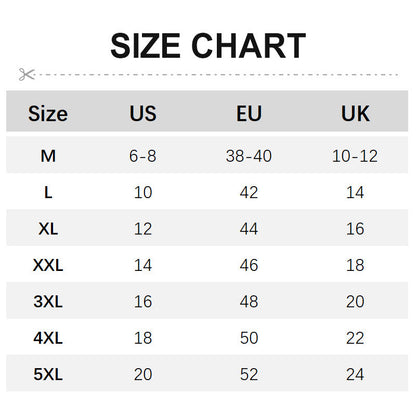Click the 5XL size row label

click(48, 374)
